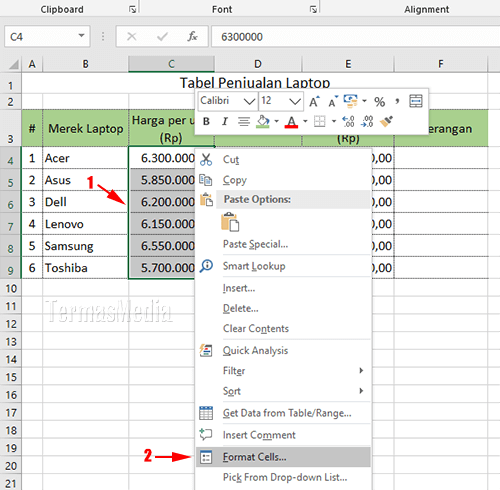Open Clipboard group dialog launcher
The width and height of the screenshot is (500, 490).
pos(132,9)
